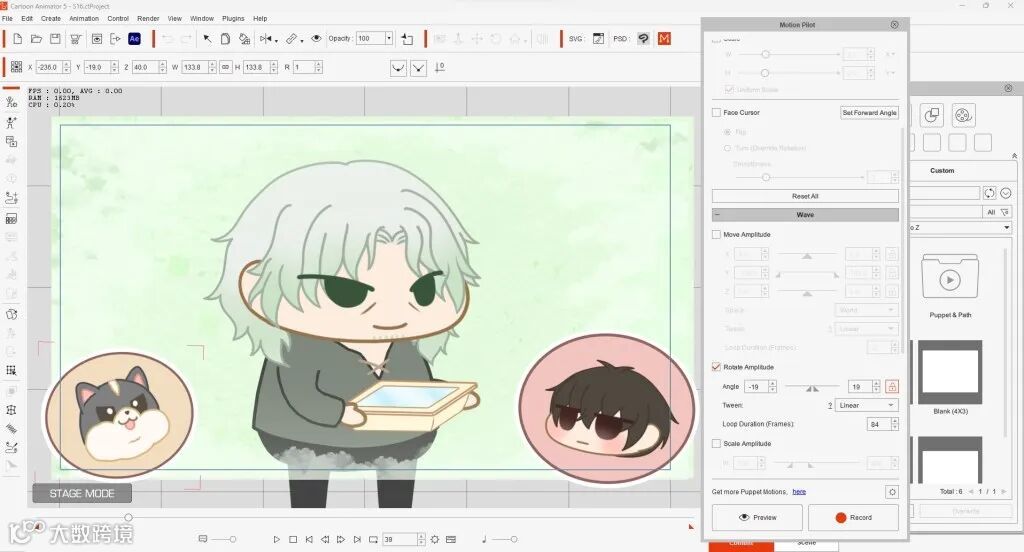Open the filter All dropdown in content panel
This screenshot has width=1024, height=552.
(998, 212)
